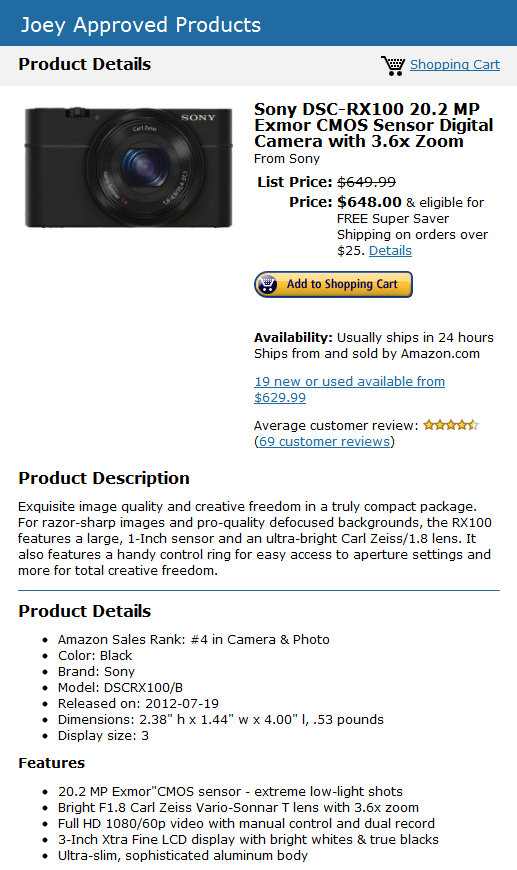Open the 69 customer reviews link
The height and width of the screenshot is (870, 517).
tap(325, 442)
